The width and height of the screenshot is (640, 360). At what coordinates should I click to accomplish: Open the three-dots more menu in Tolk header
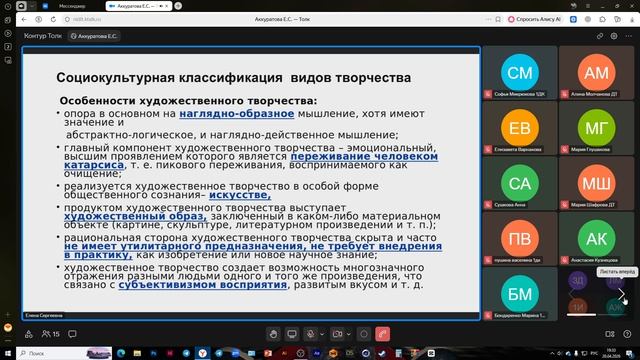coord(629,36)
